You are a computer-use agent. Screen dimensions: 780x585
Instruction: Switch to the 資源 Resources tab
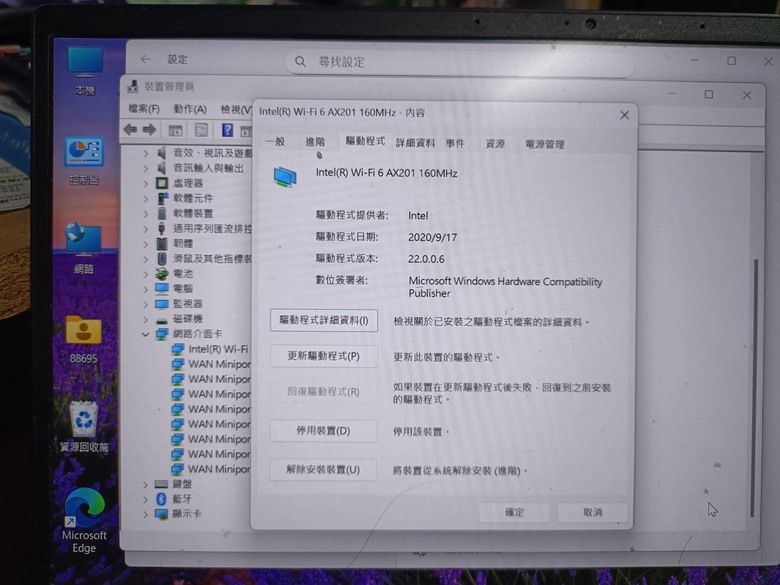pos(495,144)
